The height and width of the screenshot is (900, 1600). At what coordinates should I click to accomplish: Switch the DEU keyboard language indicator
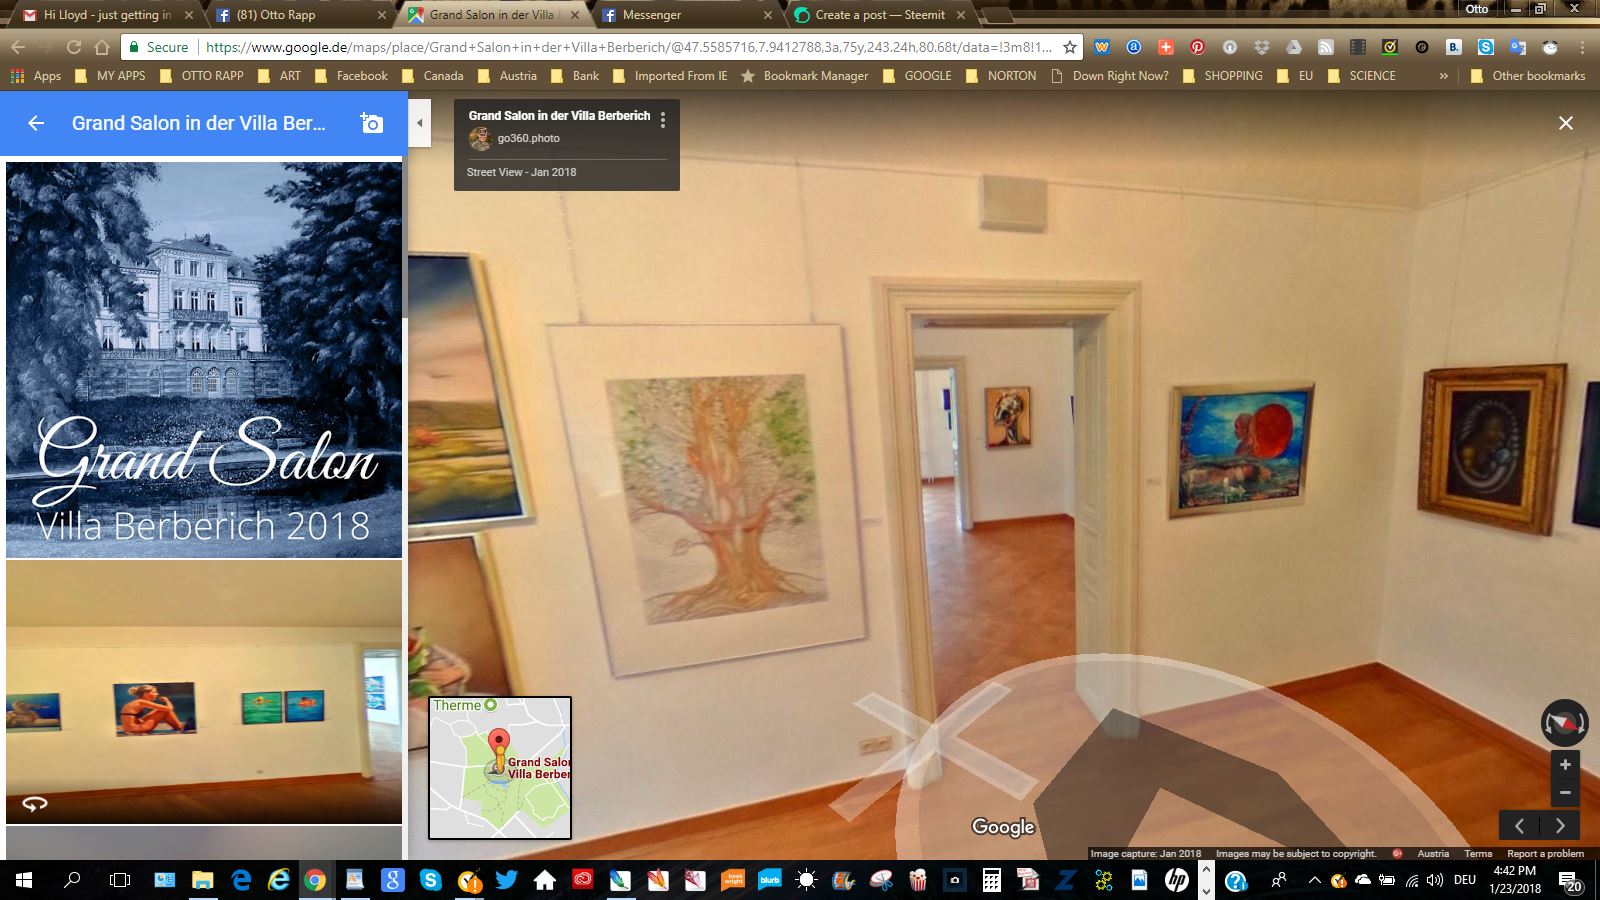click(1465, 880)
